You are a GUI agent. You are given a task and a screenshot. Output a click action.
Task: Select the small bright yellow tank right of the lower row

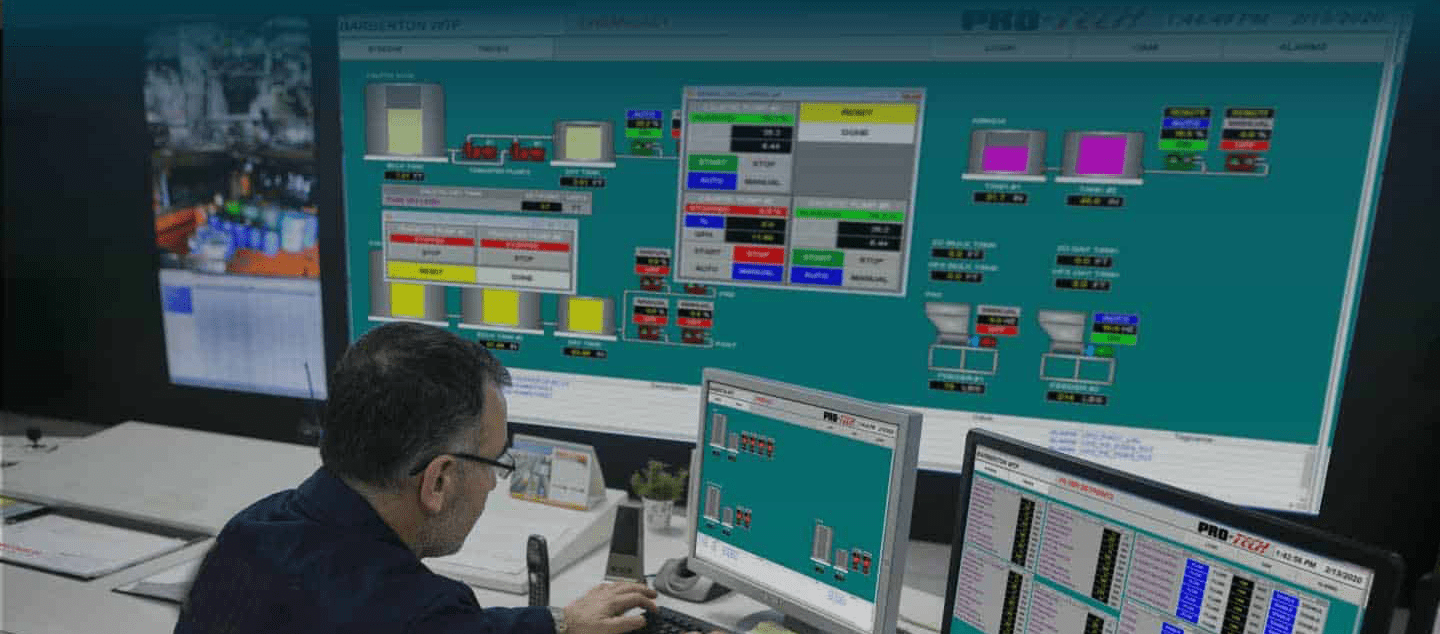point(586,315)
